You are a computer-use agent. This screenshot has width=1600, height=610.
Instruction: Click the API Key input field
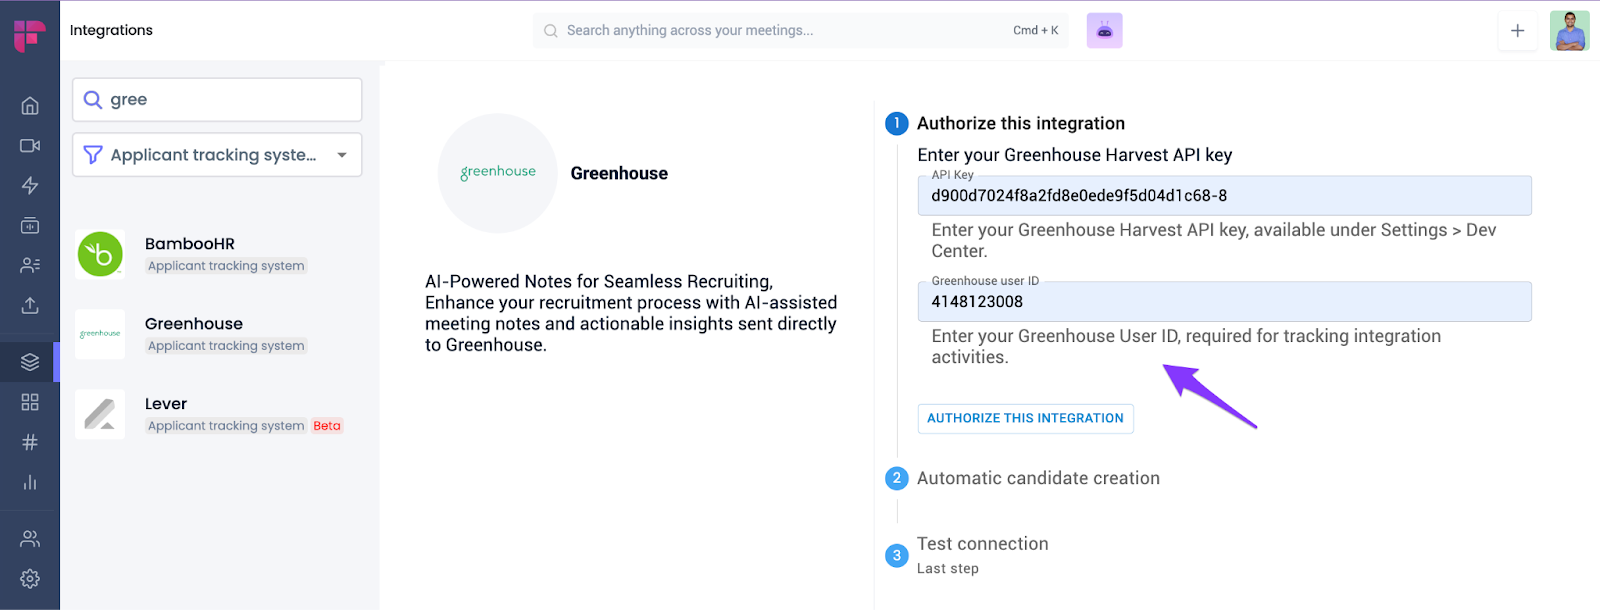(1223, 196)
